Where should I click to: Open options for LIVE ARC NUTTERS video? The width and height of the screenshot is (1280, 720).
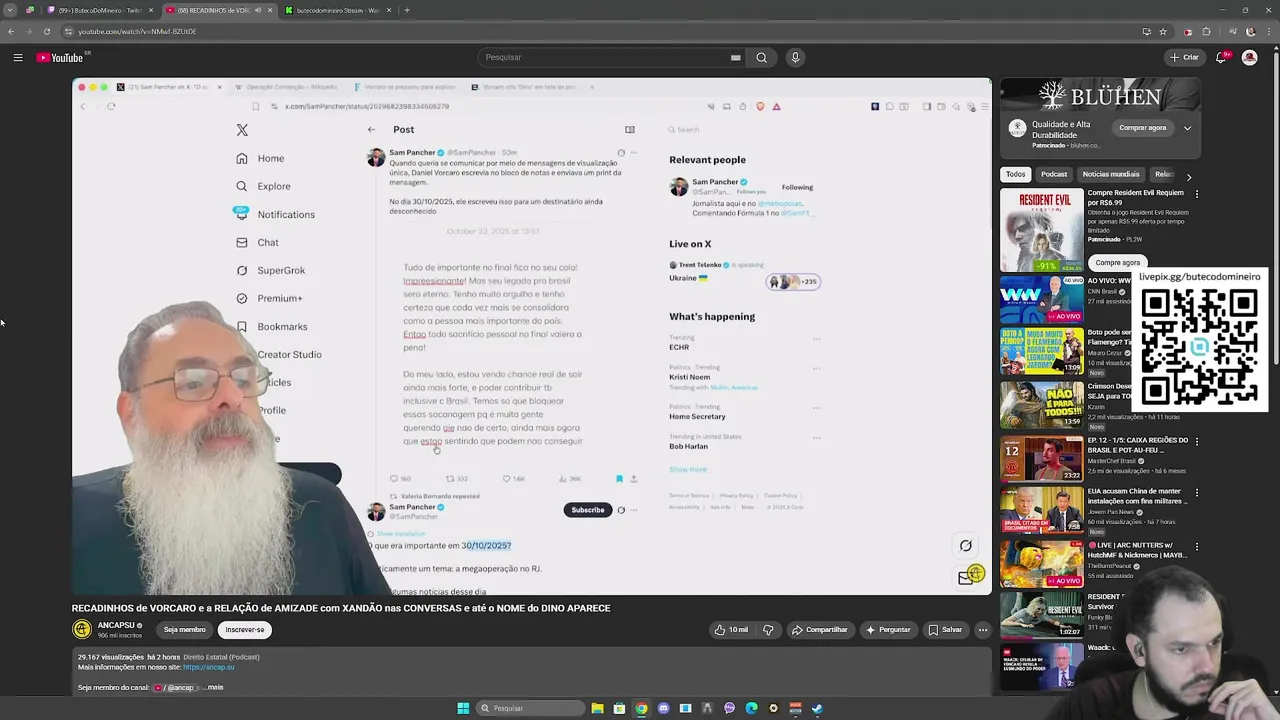(1197, 545)
